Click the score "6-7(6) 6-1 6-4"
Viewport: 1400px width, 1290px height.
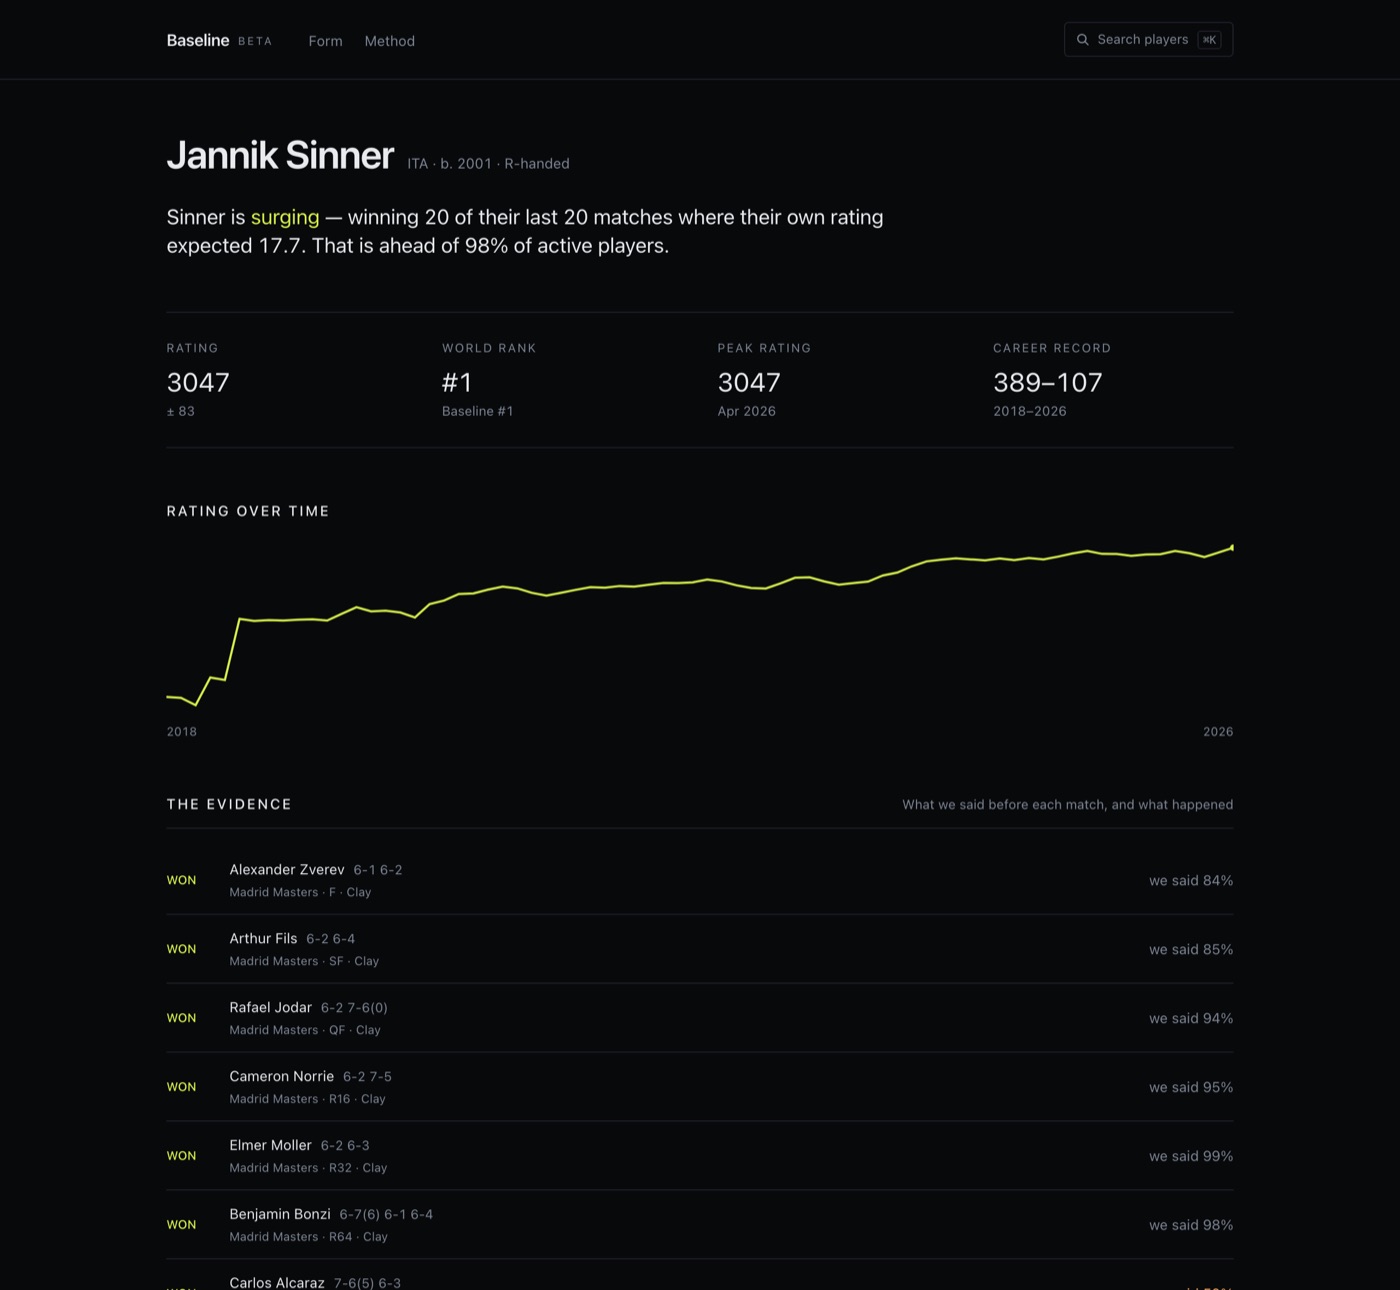[386, 1215]
